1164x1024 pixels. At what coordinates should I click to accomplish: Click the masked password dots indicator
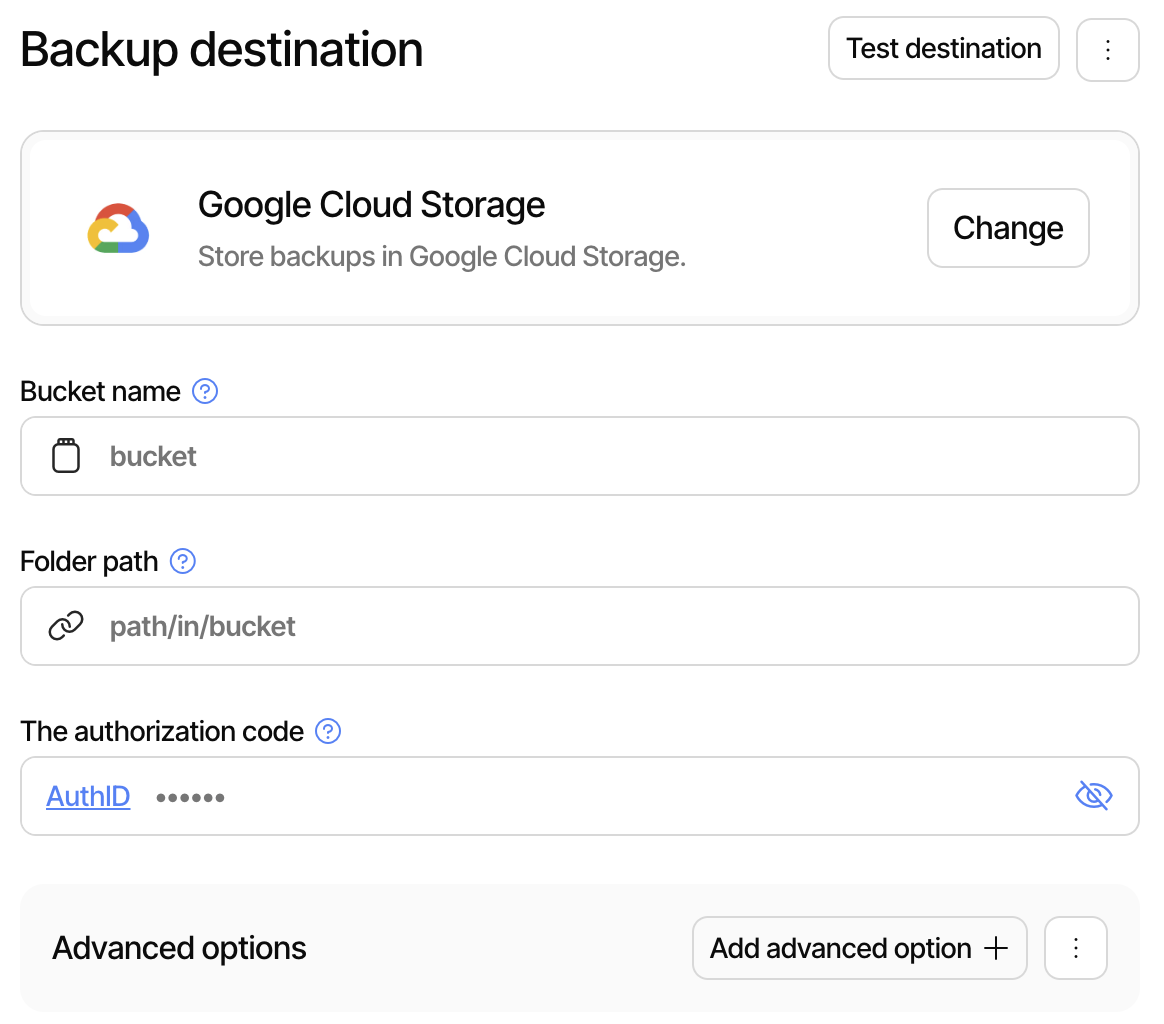click(190, 796)
